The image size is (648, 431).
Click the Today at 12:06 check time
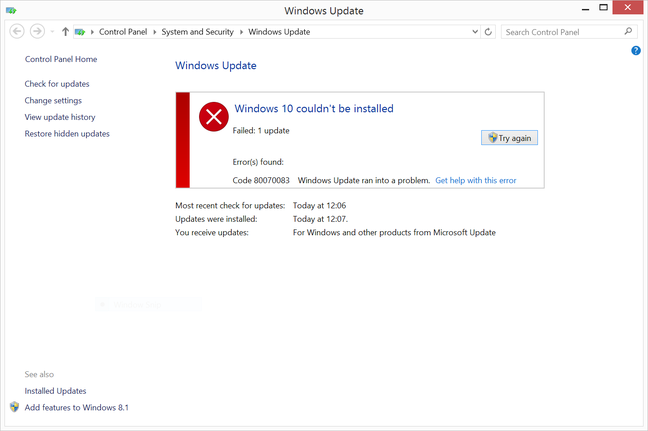pyautogui.click(x=319, y=205)
